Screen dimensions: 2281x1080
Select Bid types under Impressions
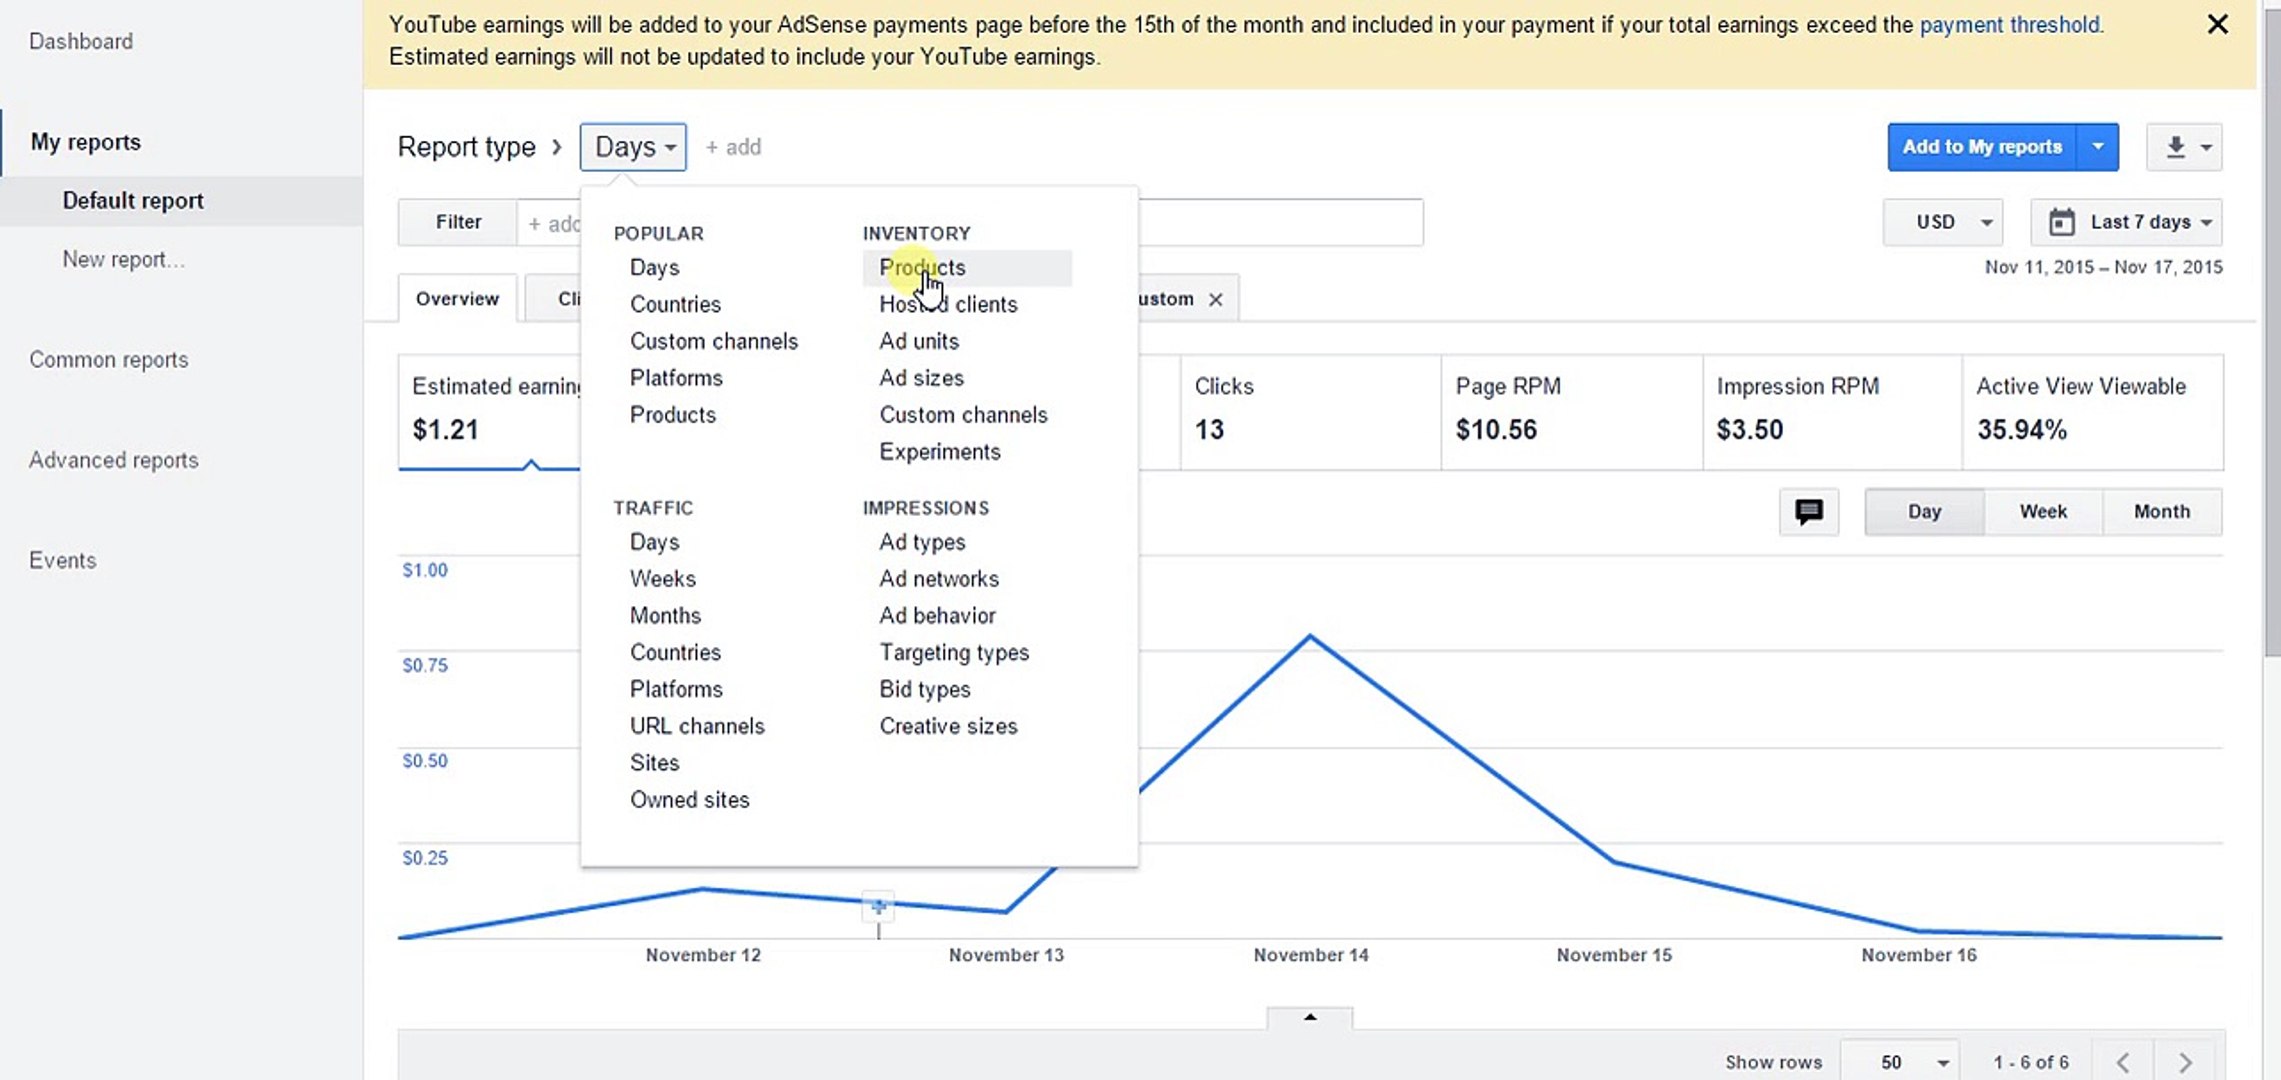tap(925, 690)
